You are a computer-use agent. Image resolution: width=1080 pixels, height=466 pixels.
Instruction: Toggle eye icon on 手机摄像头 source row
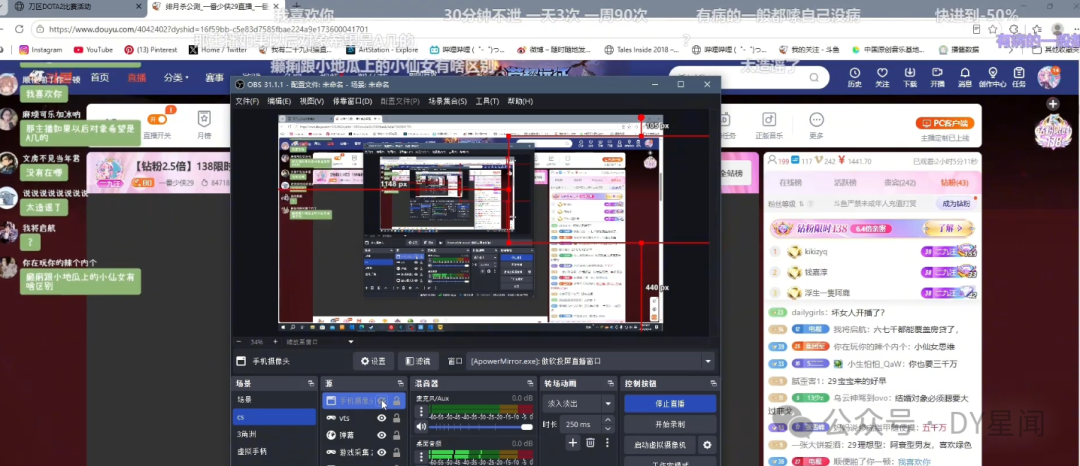(381, 401)
